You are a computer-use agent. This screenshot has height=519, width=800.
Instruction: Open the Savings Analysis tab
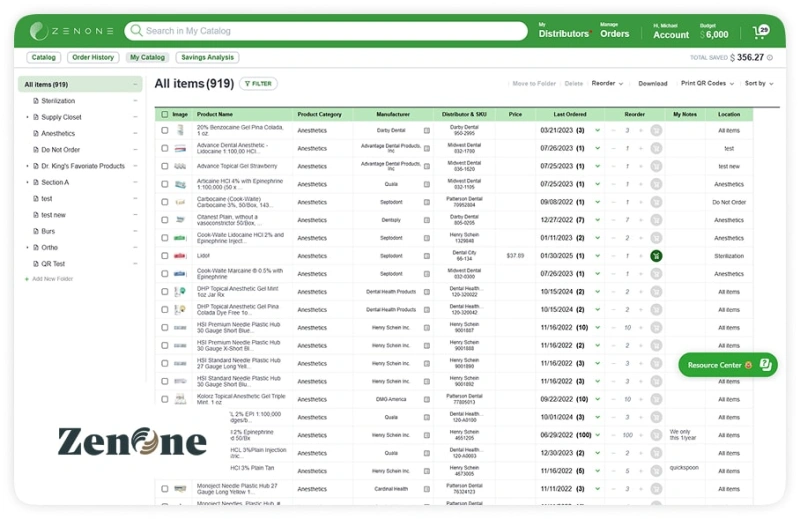(207, 58)
